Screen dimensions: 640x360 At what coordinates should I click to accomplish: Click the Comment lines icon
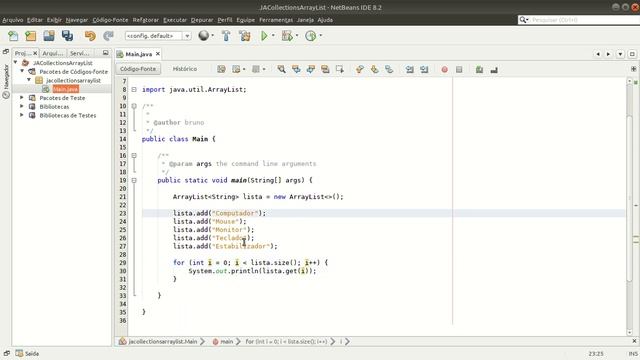(x=479, y=70)
